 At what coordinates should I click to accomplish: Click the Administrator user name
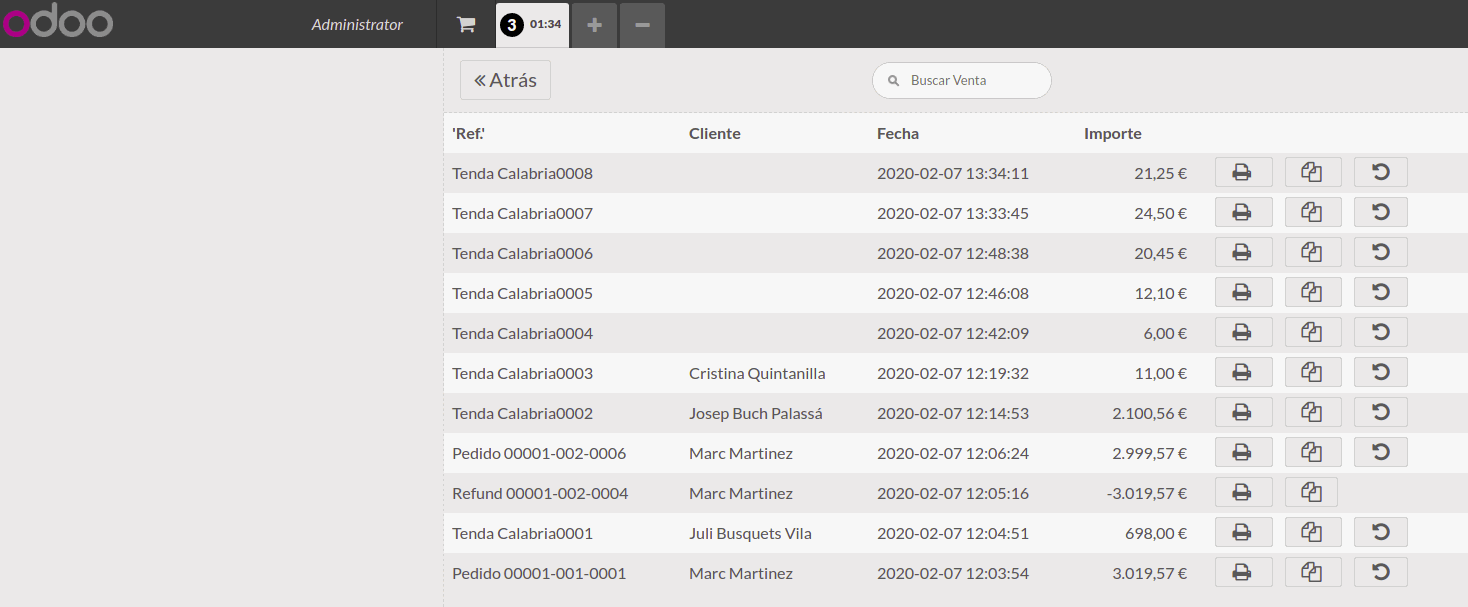coord(357,24)
